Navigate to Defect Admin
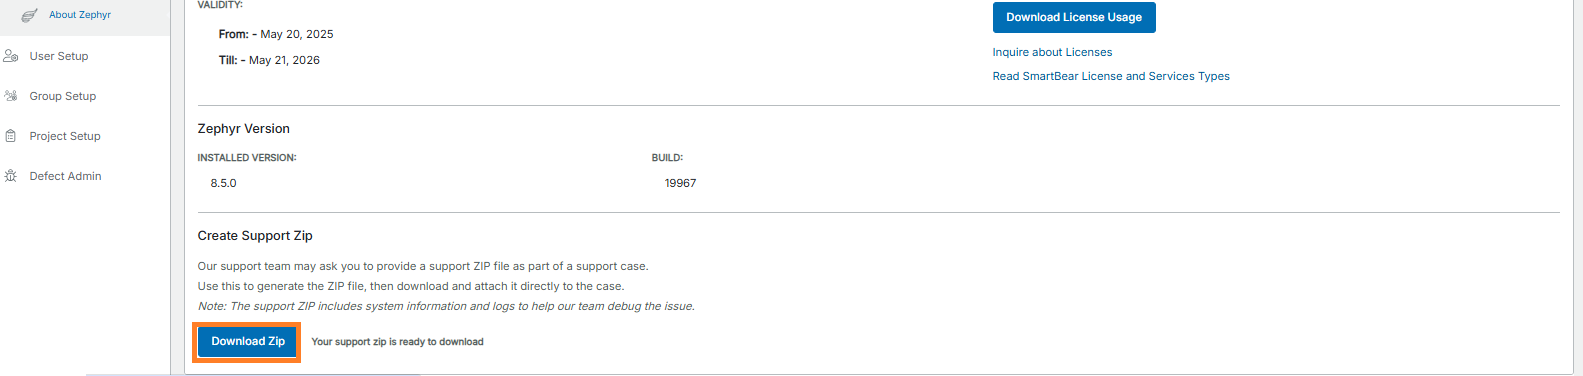This screenshot has width=1583, height=376. [x=65, y=176]
